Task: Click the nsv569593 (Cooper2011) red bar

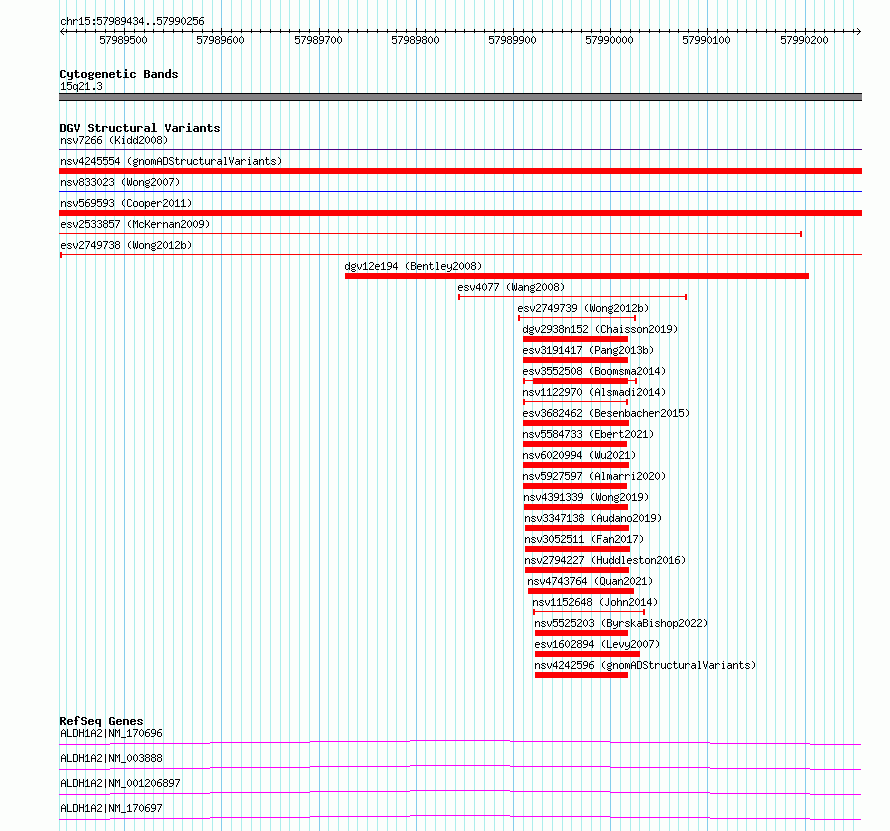Action: pos(460,213)
